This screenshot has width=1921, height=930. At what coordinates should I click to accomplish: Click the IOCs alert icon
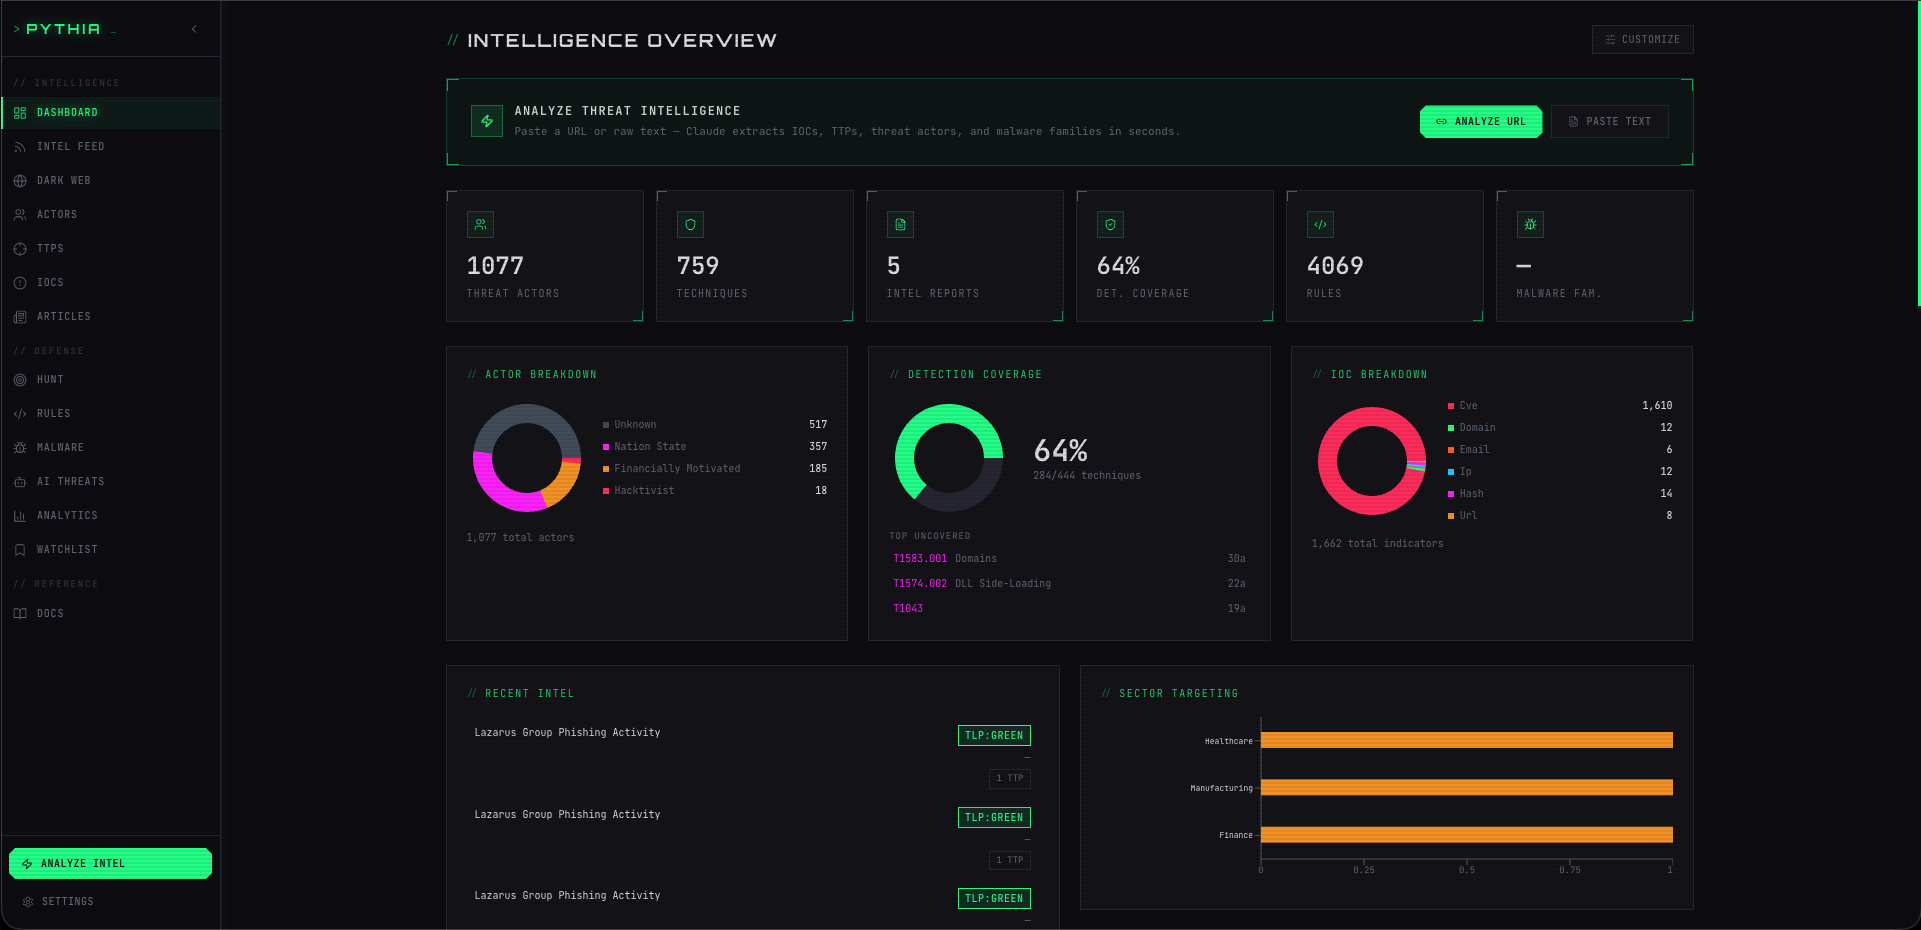20,283
